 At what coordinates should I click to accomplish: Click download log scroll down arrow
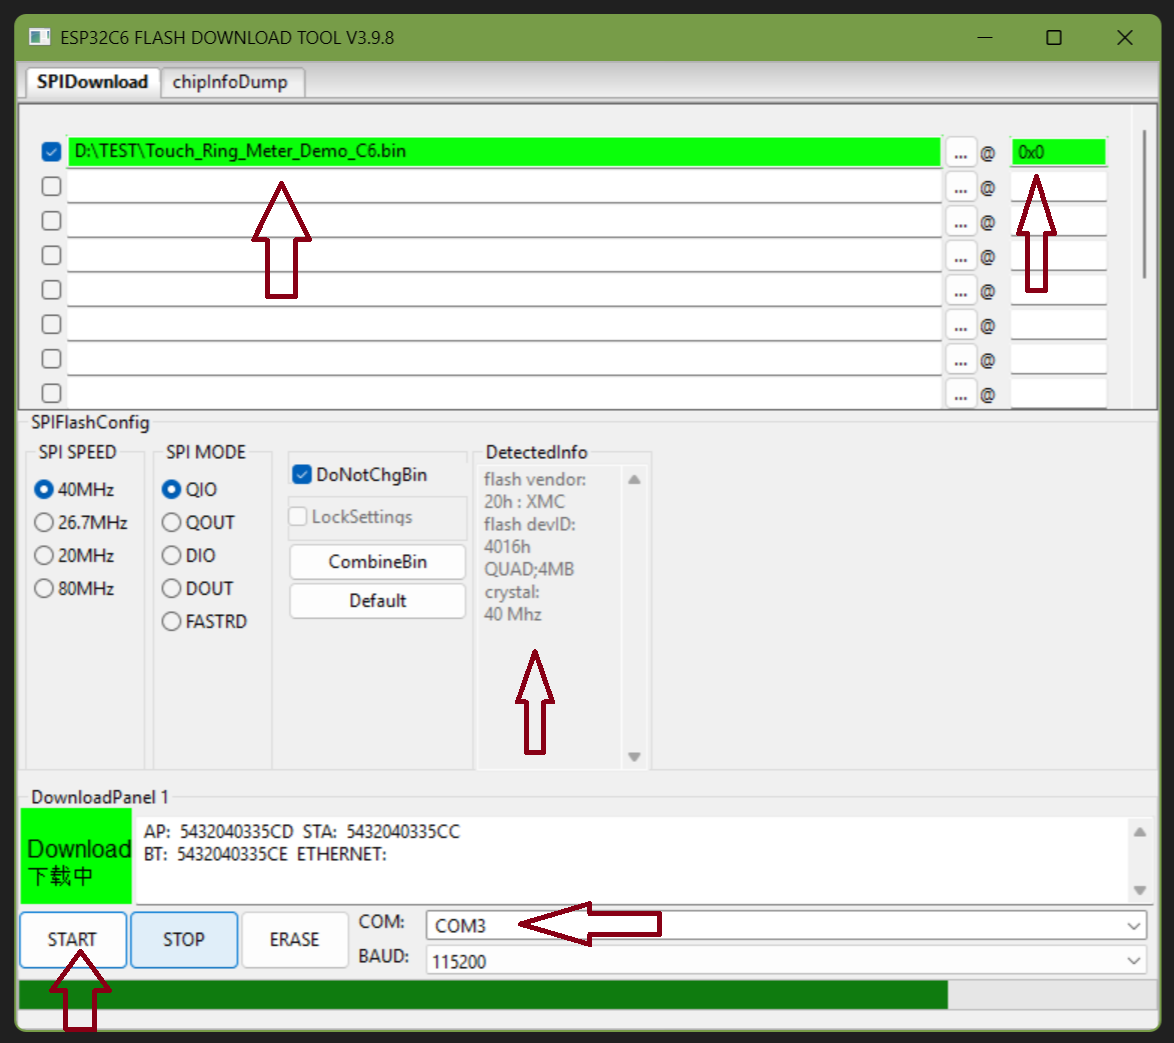pyautogui.click(x=1140, y=890)
